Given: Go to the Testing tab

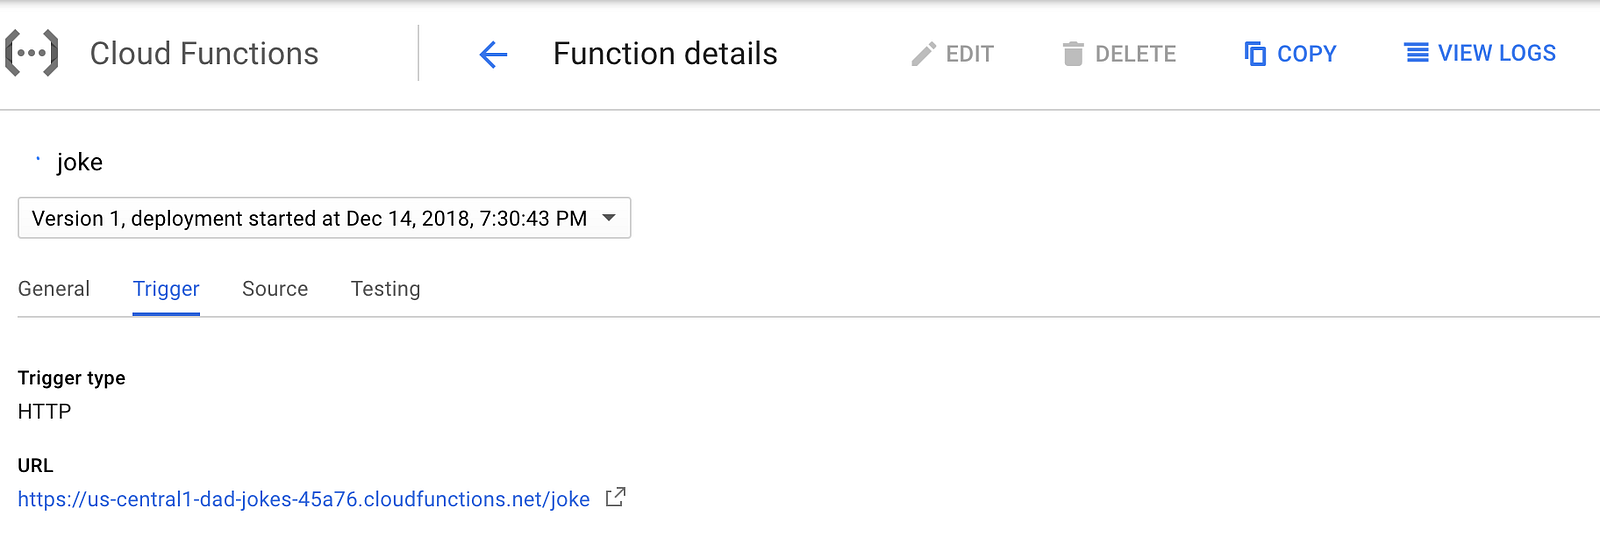Looking at the screenshot, I should tap(385, 289).
